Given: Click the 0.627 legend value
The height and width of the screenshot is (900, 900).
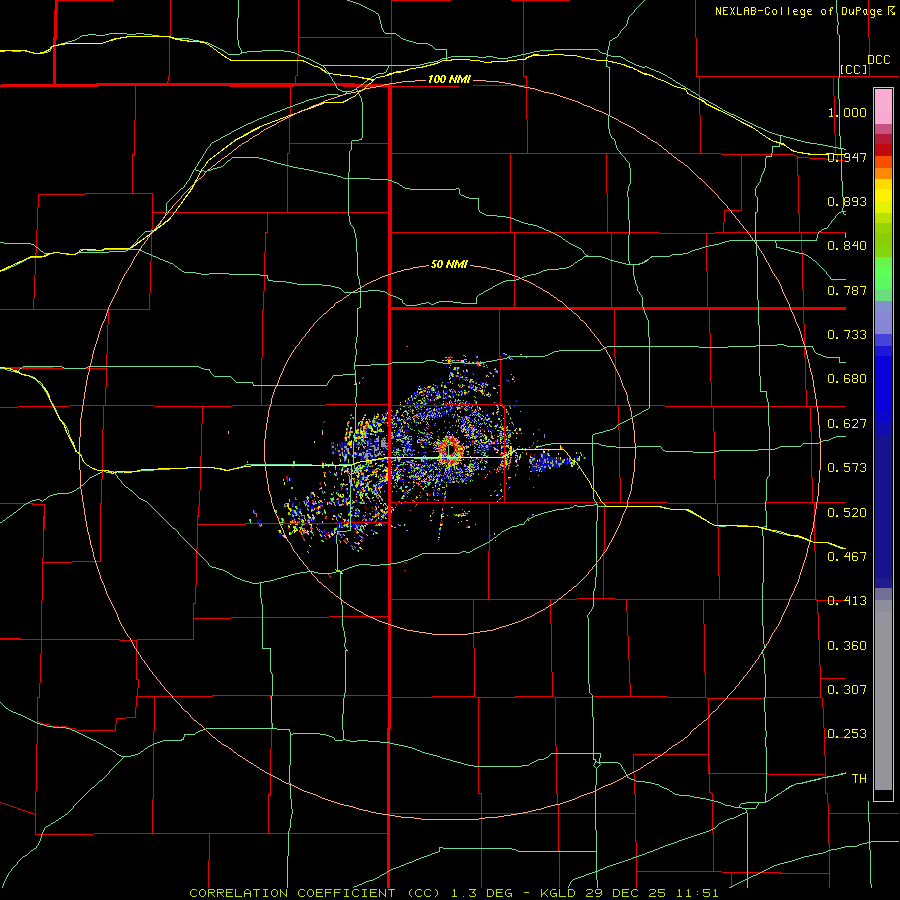Looking at the screenshot, I should 847,424.
